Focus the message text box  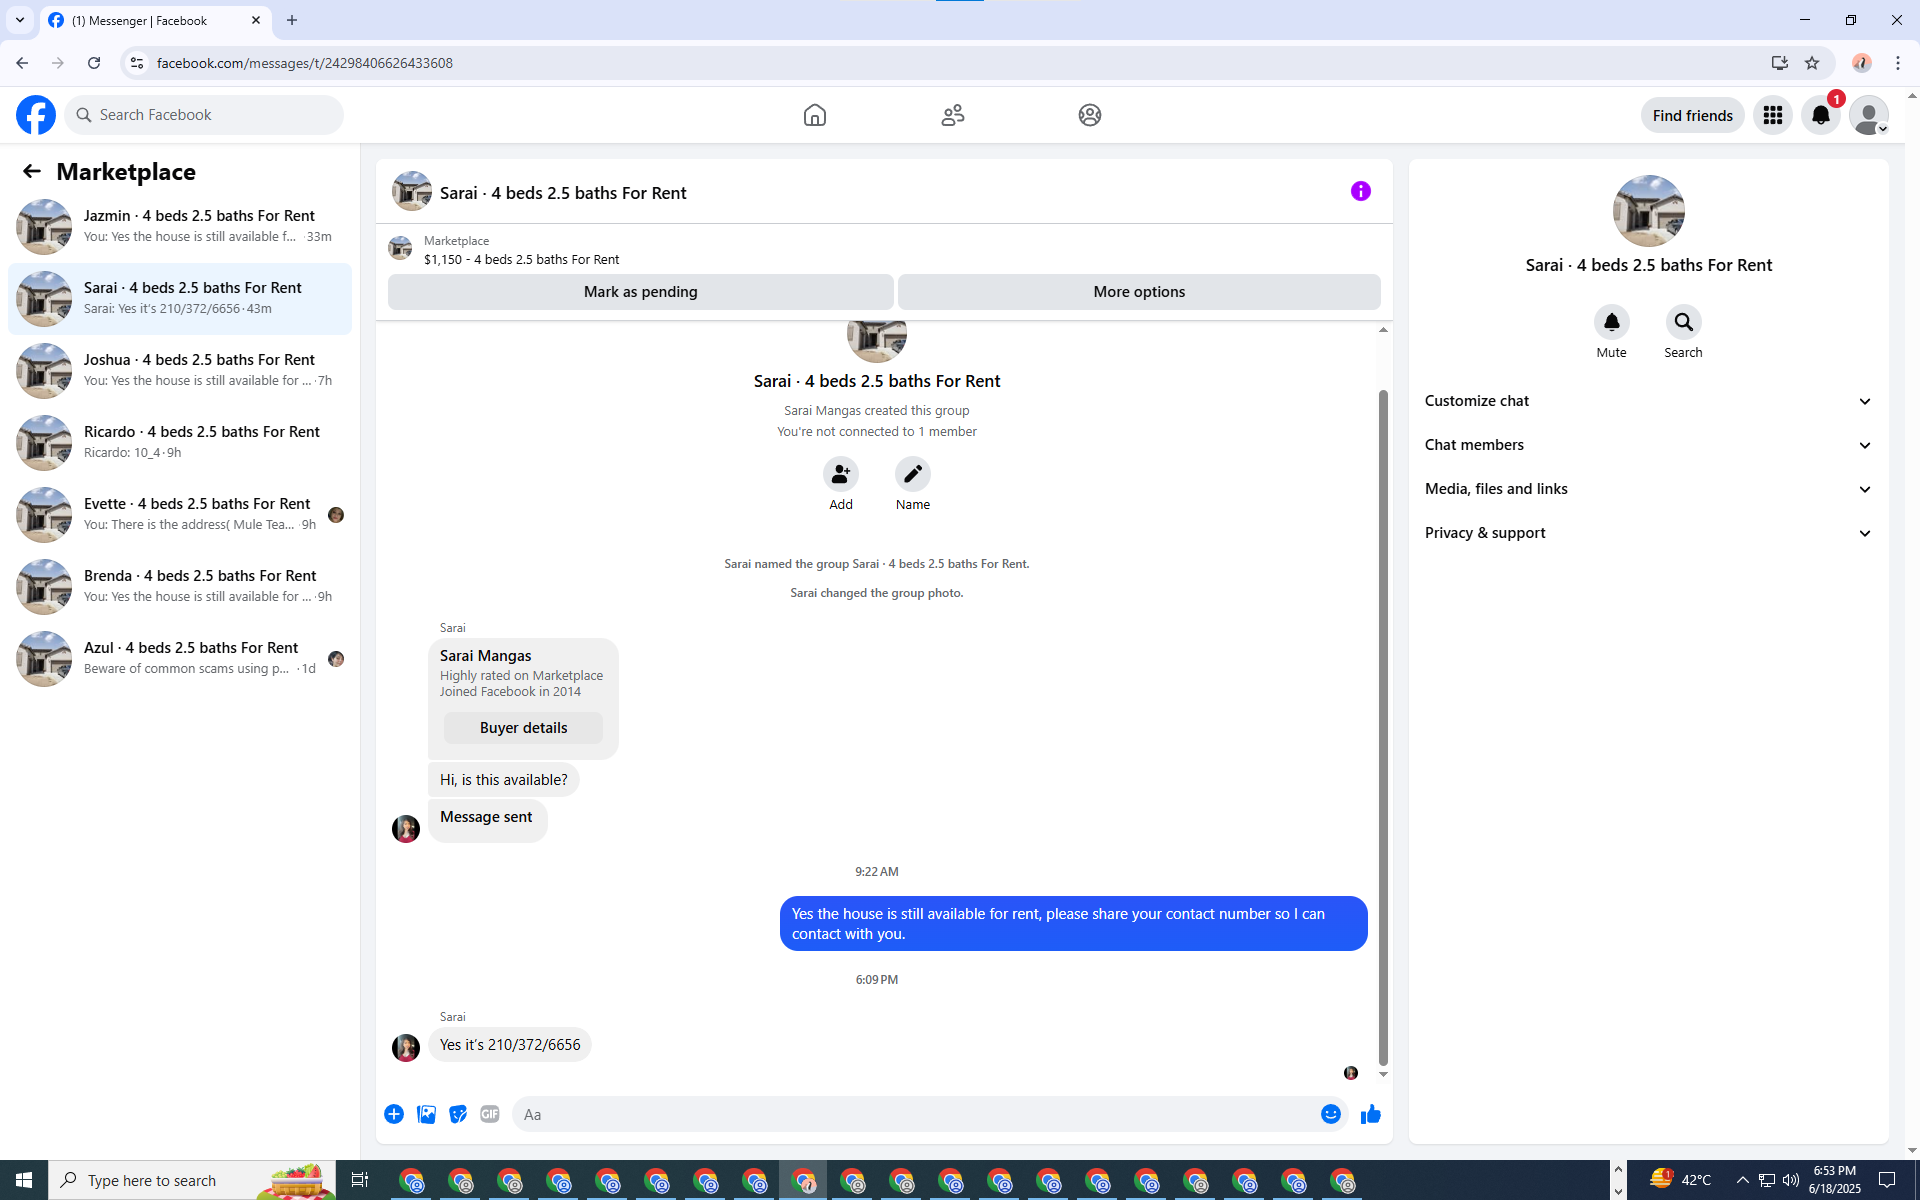tap(914, 1114)
